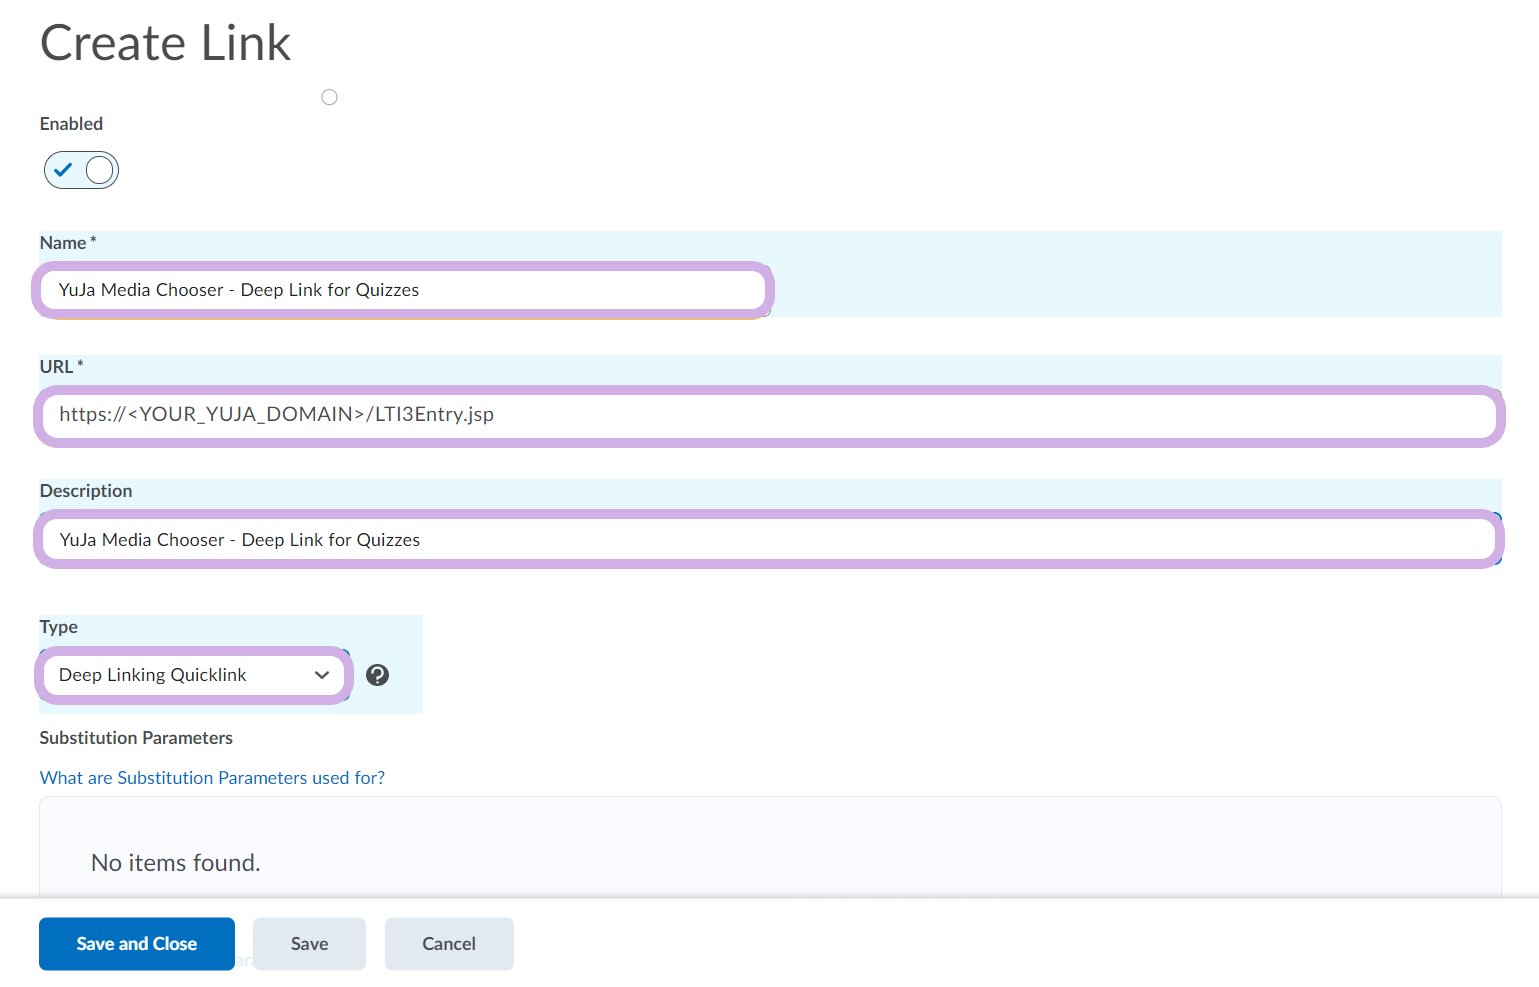Click the Save button
Image resolution: width=1539 pixels, height=987 pixels.
click(x=309, y=944)
